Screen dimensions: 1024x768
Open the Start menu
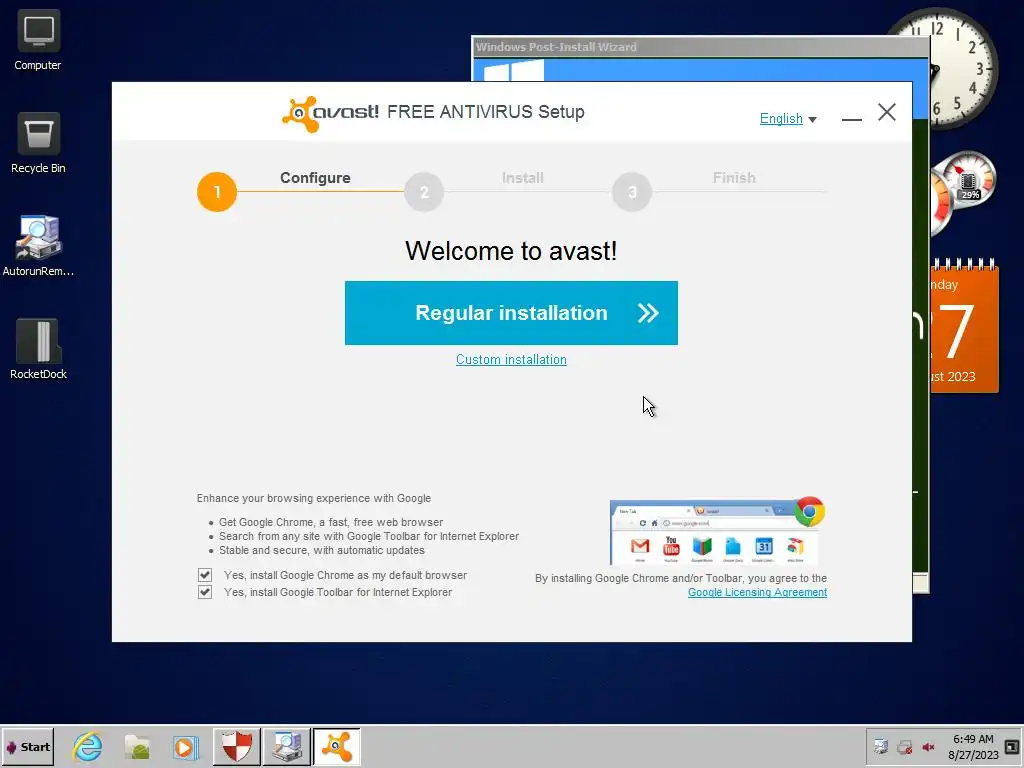pos(27,747)
